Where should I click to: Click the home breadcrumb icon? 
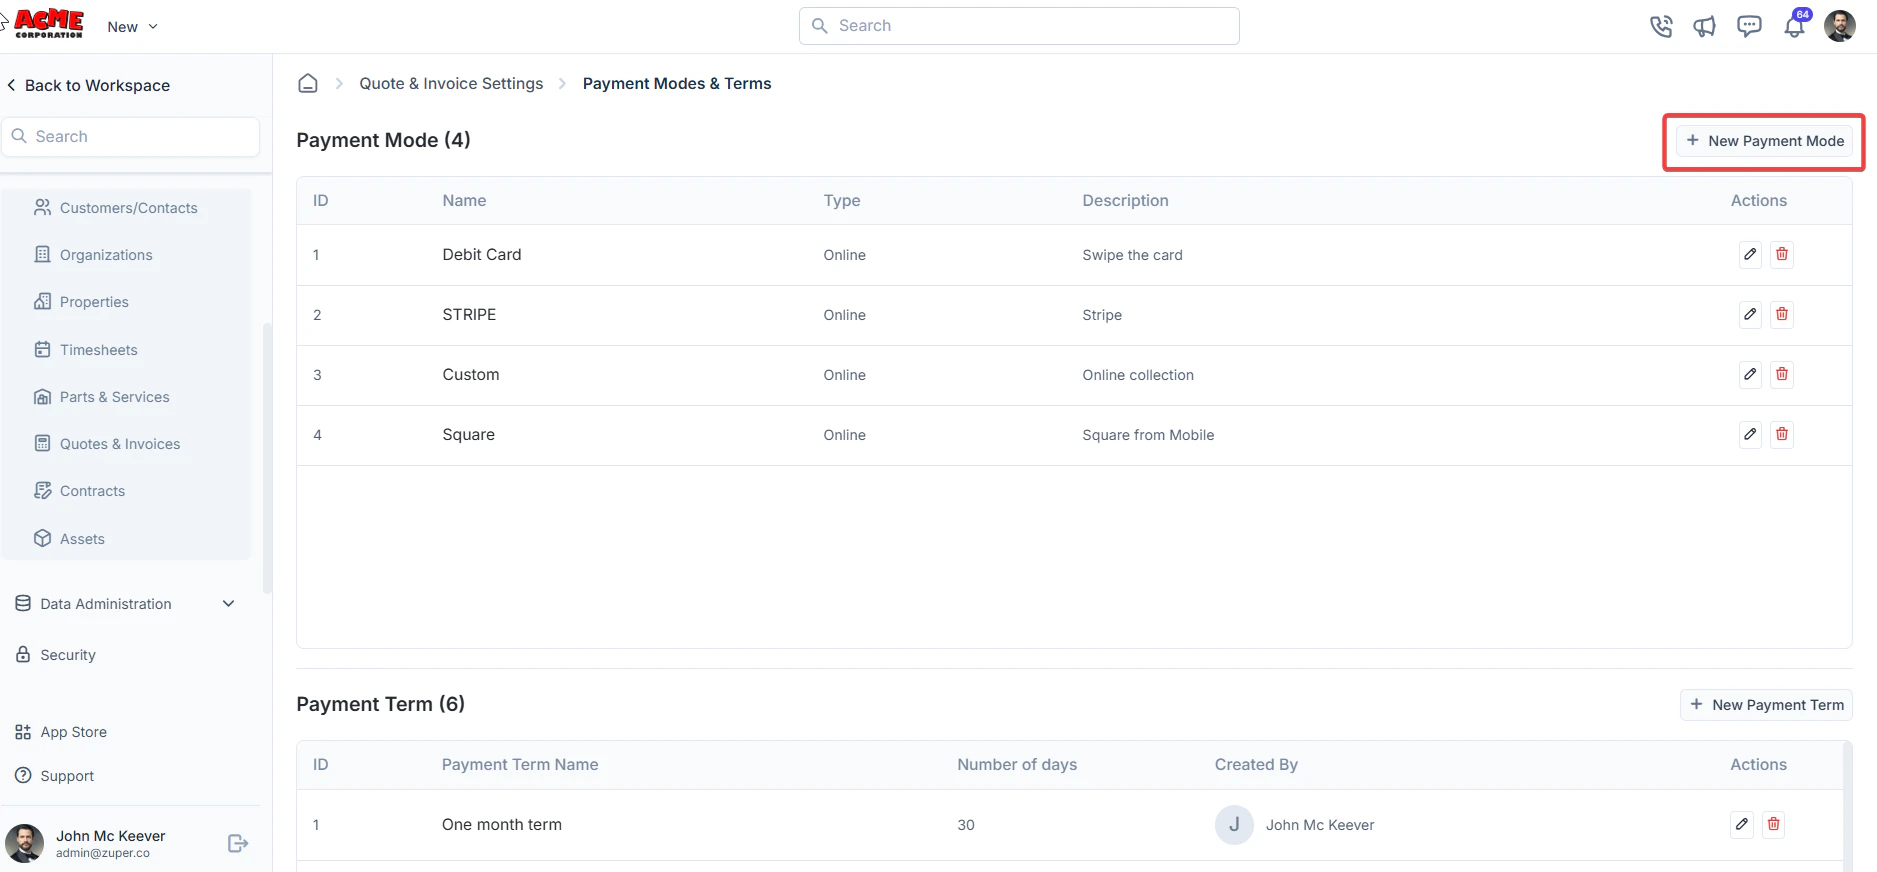click(308, 83)
